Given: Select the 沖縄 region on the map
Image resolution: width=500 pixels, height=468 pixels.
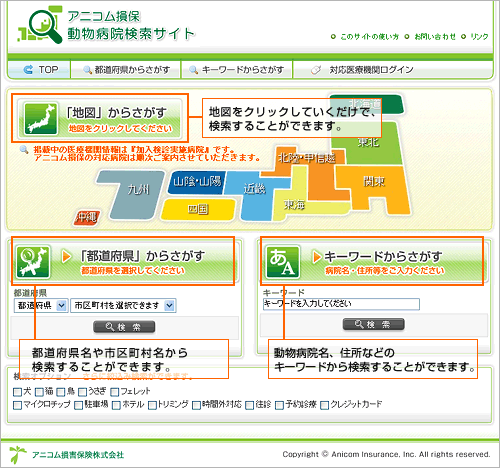Looking at the screenshot, I should [87, 218].
